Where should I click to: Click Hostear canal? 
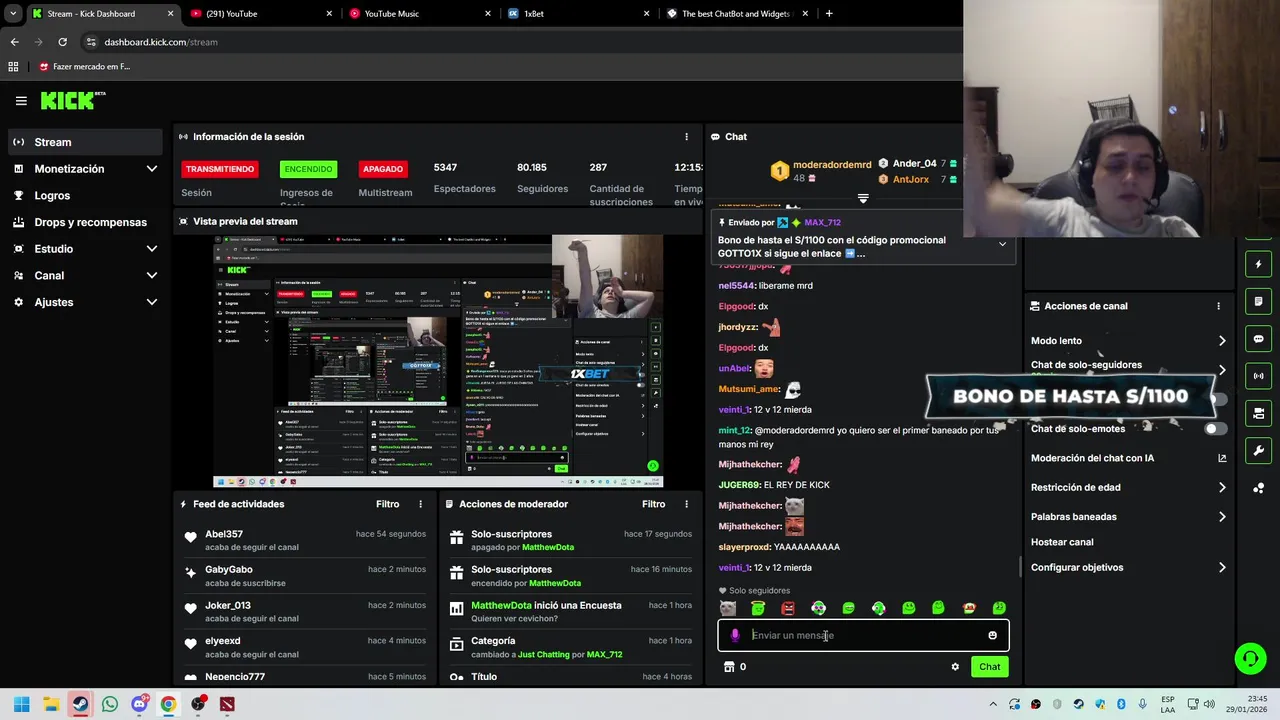tap(1062, 542)
